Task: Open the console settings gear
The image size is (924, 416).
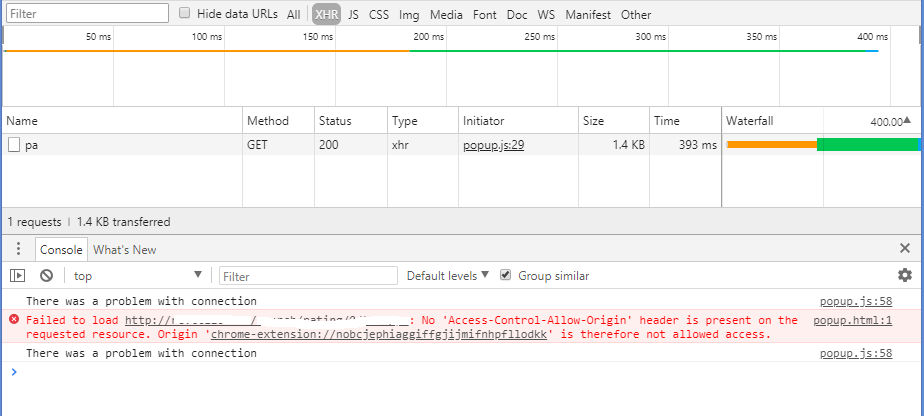Action: point(905,275)
